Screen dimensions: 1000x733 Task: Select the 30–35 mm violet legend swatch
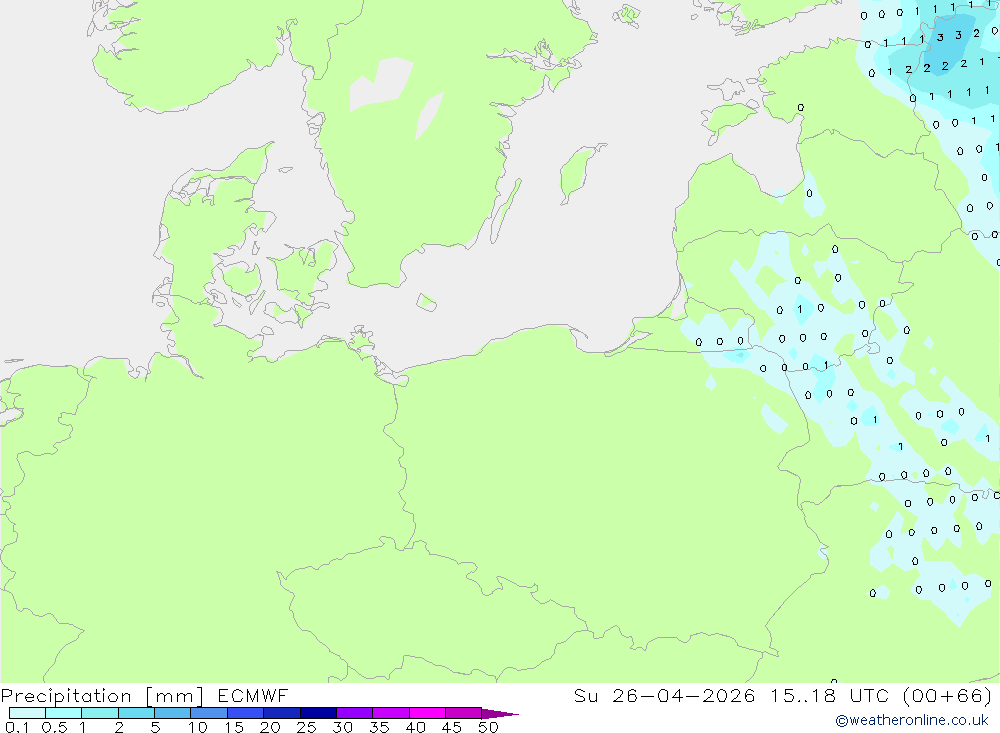tap(355, 713)
